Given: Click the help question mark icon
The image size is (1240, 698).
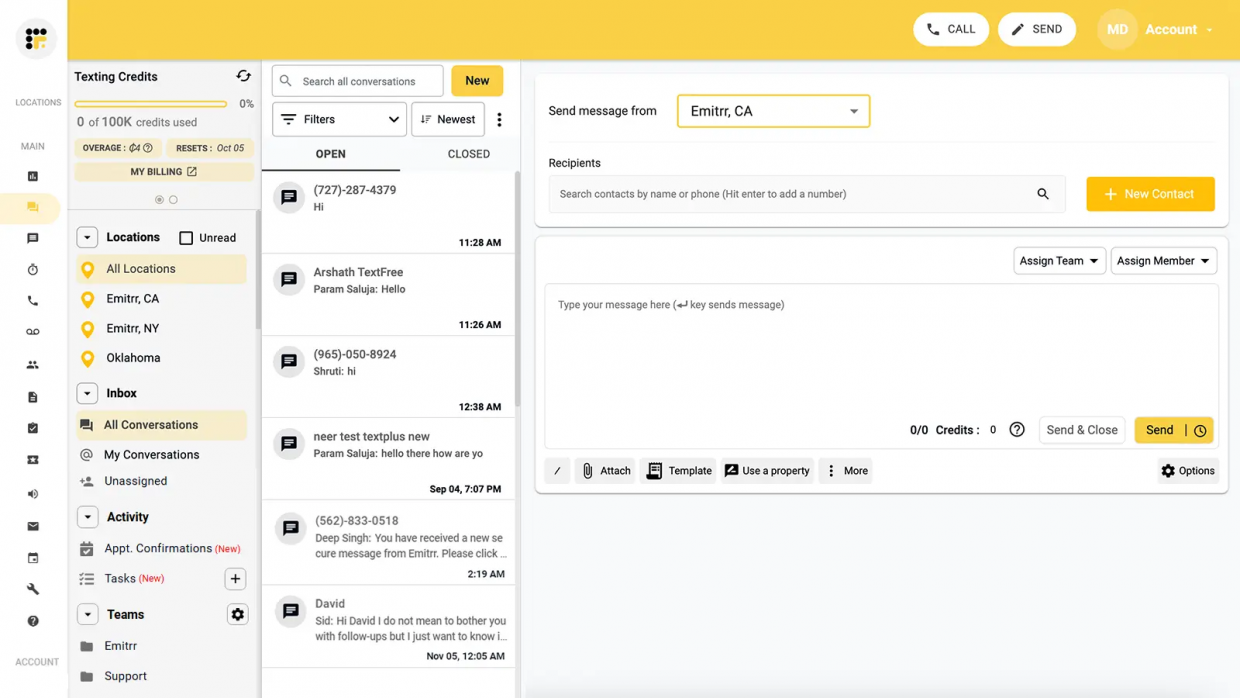Looking at the screenshot, I should 33,620.
